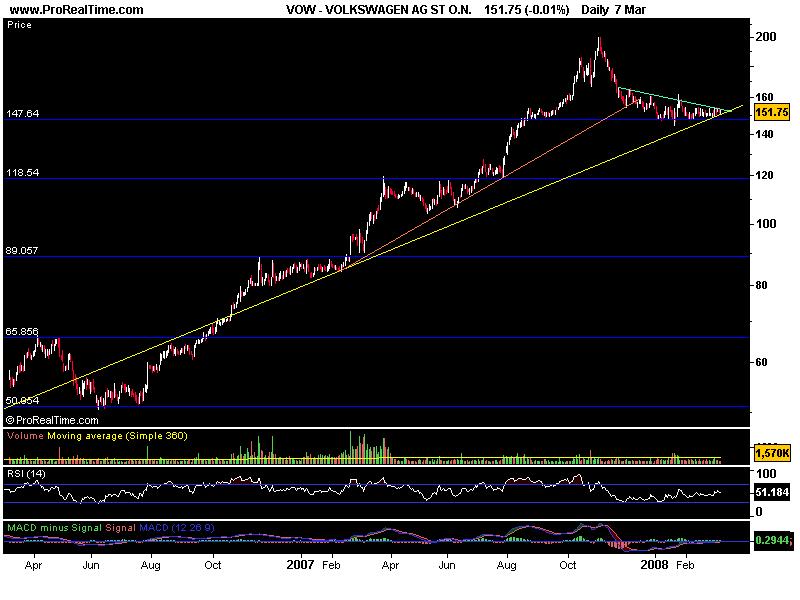Click the pink Signal label in MACD panel
800x600 pixels.
[120, 528]
